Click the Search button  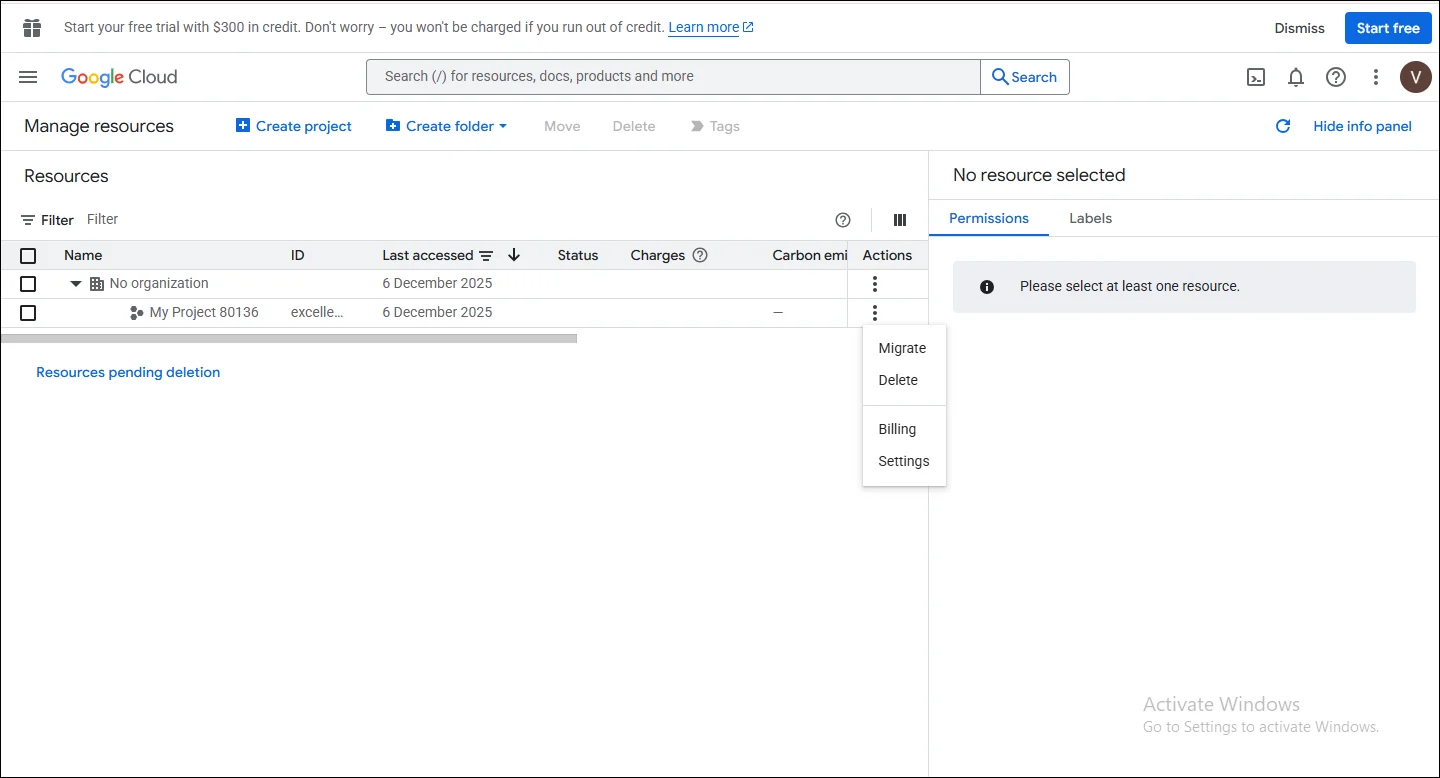1025,77
